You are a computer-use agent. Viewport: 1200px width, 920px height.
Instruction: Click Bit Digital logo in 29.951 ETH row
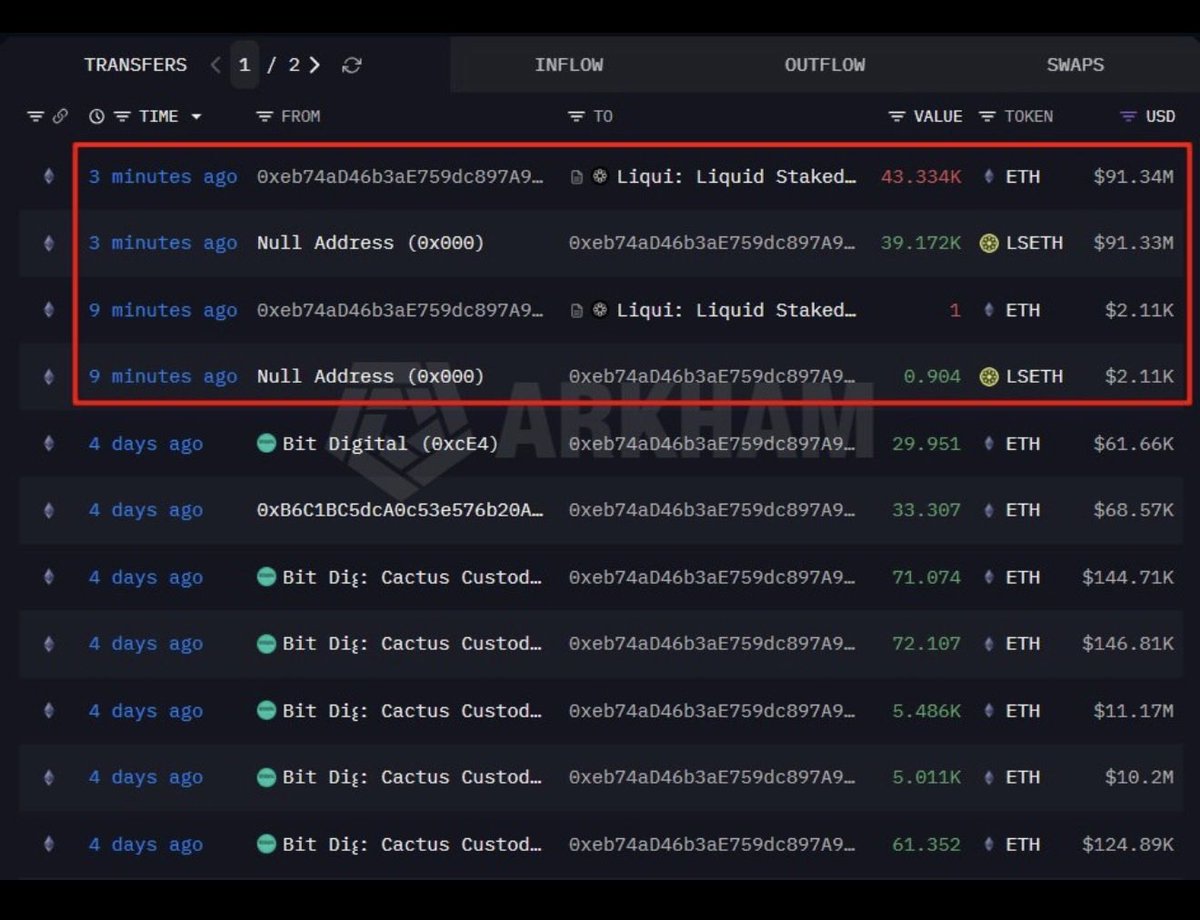point(266,443)
